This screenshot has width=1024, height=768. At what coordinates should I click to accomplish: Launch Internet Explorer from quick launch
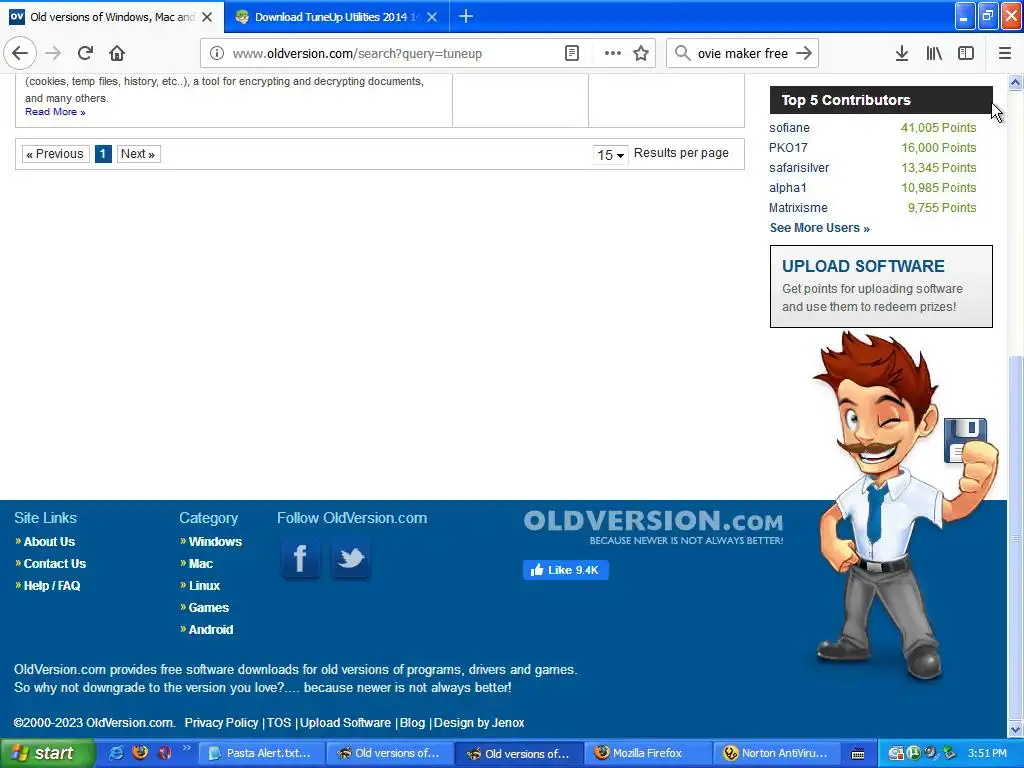click(x=116, y=753)
